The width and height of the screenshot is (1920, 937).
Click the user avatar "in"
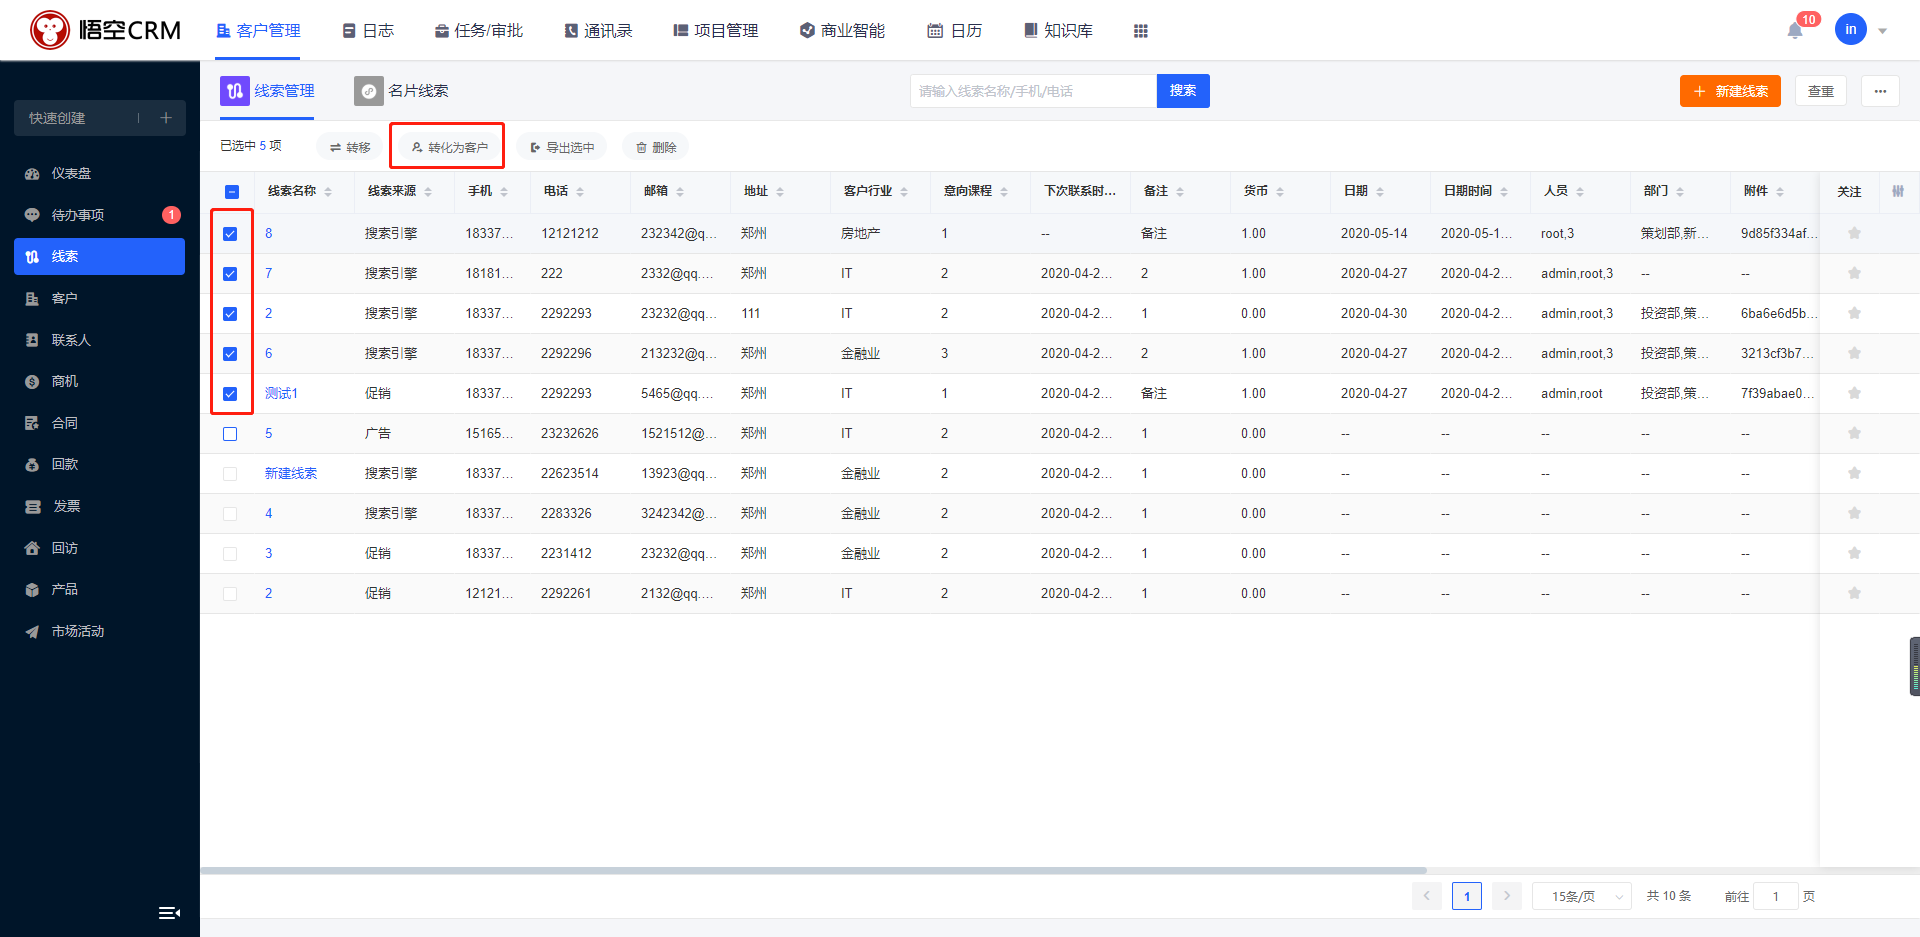tap(1850, 30)
